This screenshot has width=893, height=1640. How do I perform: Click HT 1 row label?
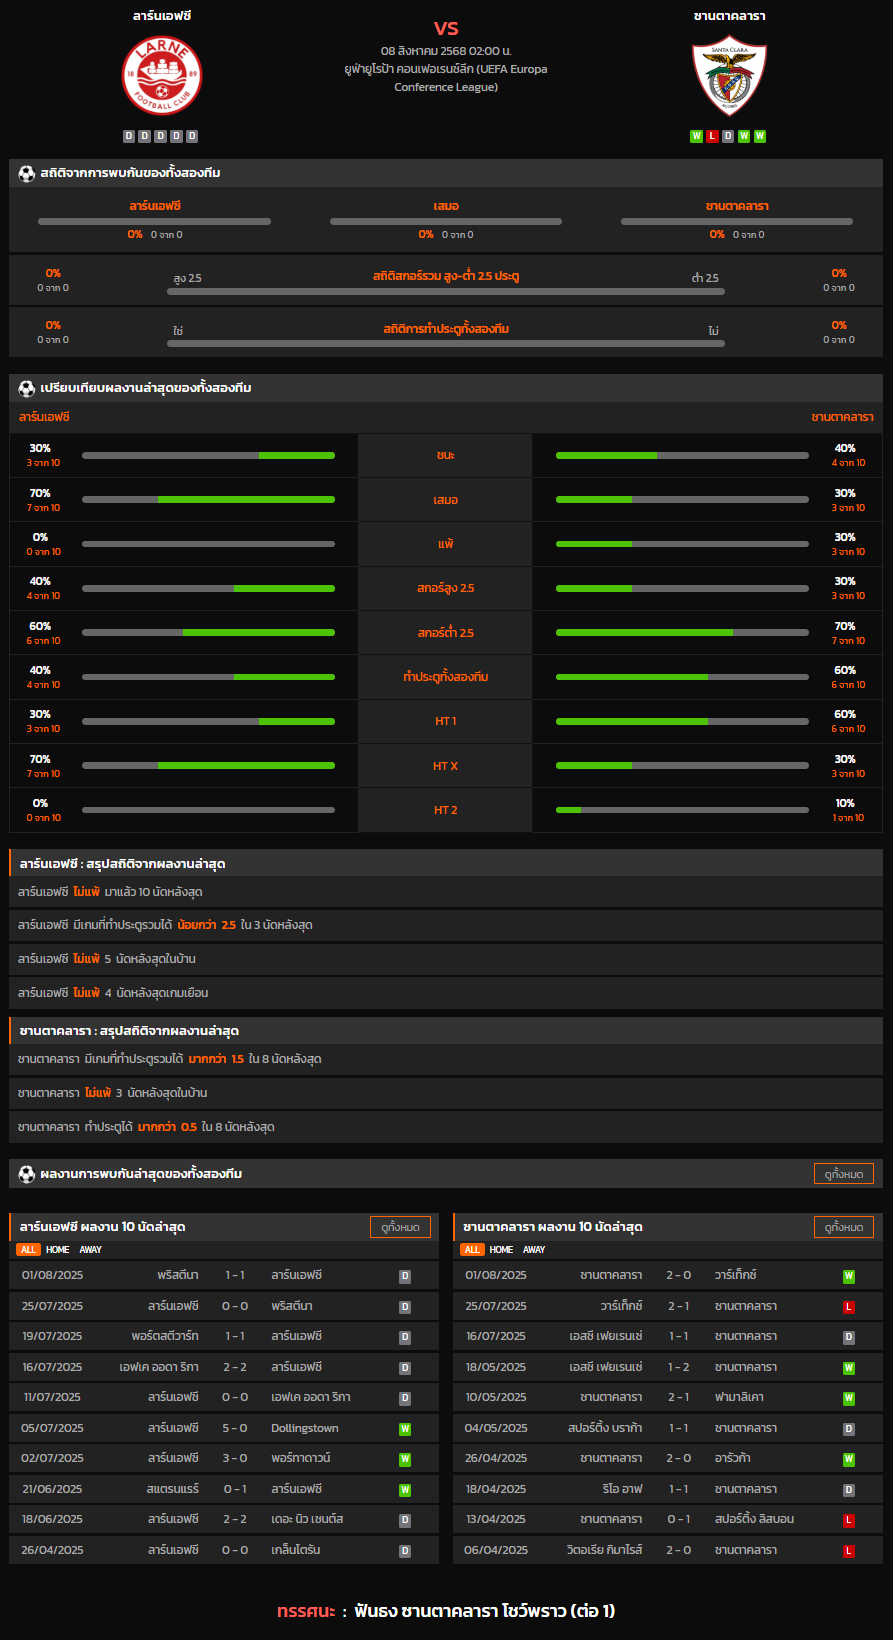click(x=446, y=721)
